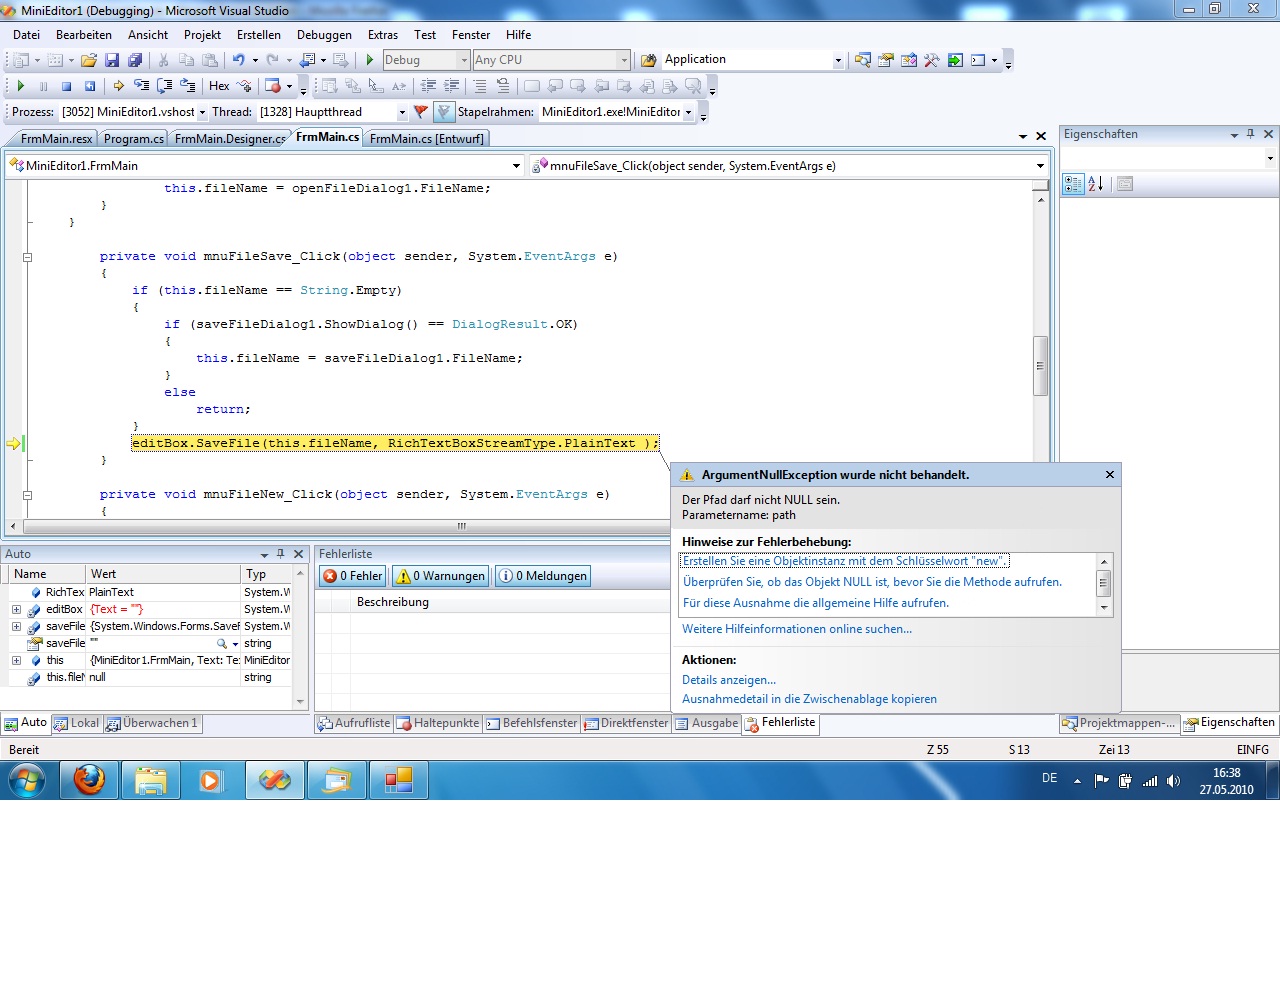Open the Properties Window toolbar icon
The height and width of the screenshot is (983, 1280).
pyautogui.click(x=885, y=60)
